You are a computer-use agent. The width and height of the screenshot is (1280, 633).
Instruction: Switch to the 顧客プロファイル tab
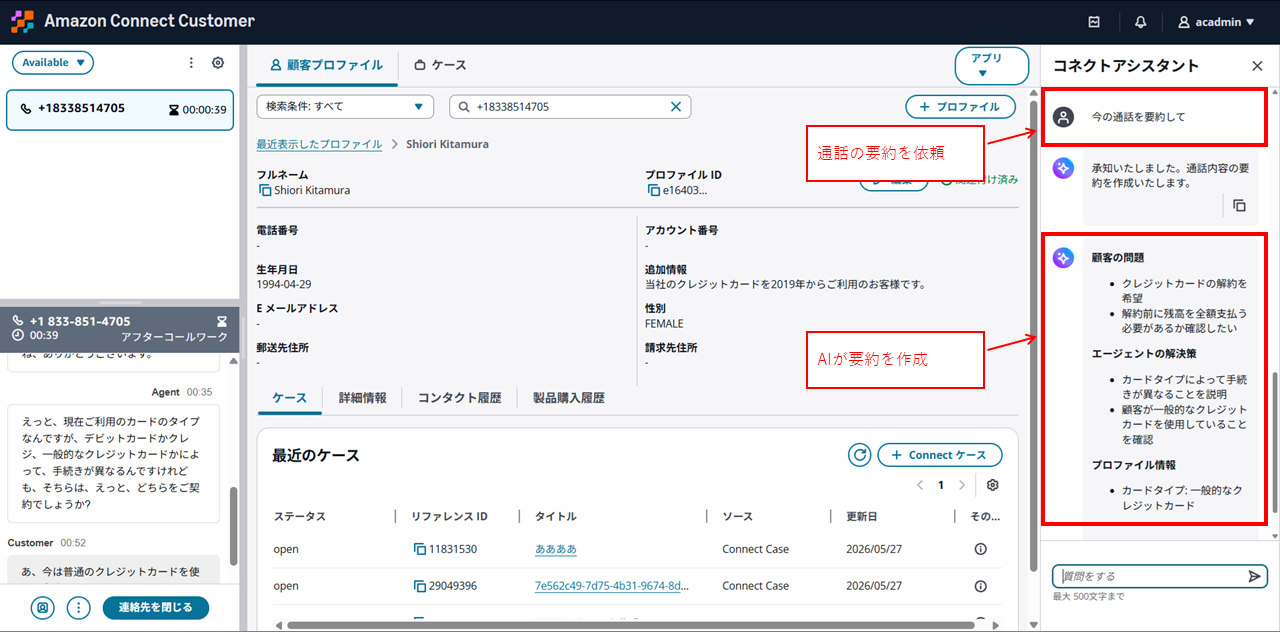327,65
